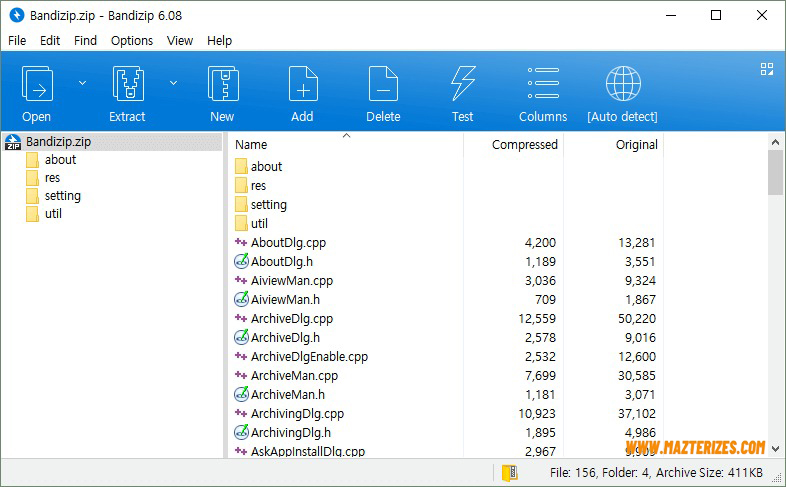Image resolution: width=786 pixels, height=487 pixels.
Task: Click the ArchivingDlg.h header file icon
Action: pyautogui.click(x=241, y=432)
